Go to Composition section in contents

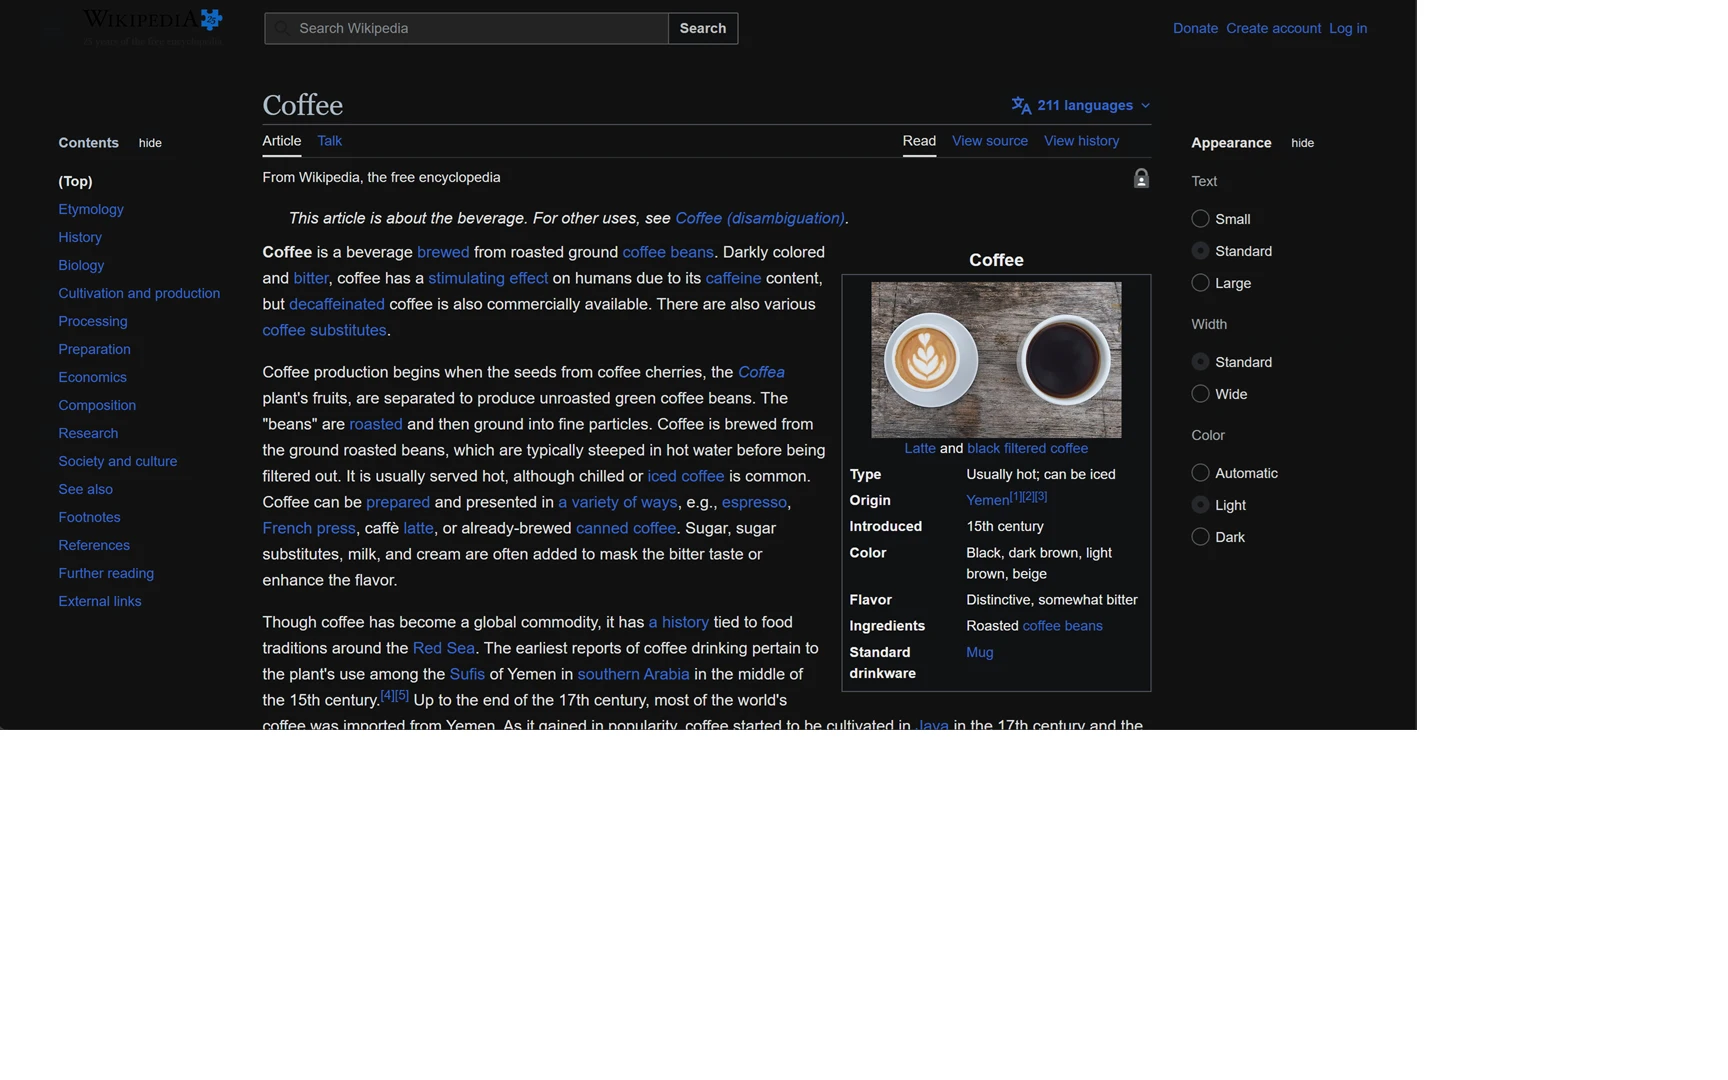click(97, 405)
